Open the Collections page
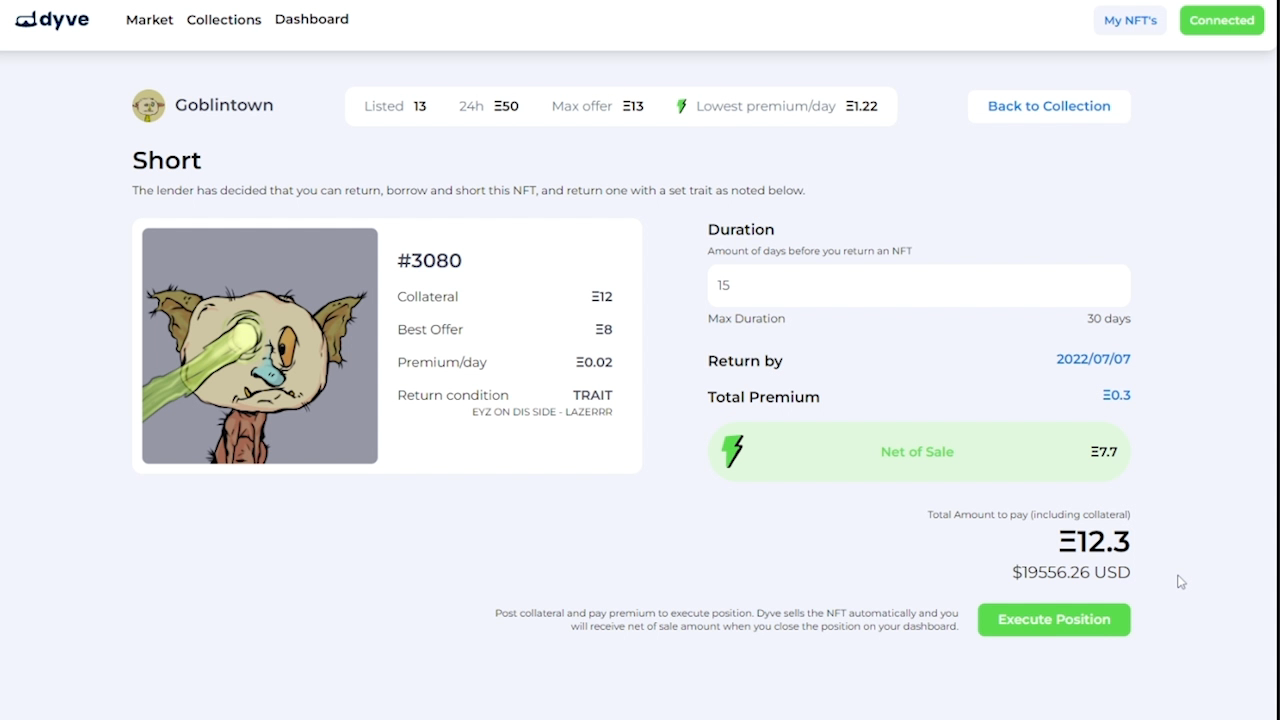The width and height of the screenshot is (1280, 720). click(x=224, y=20)
